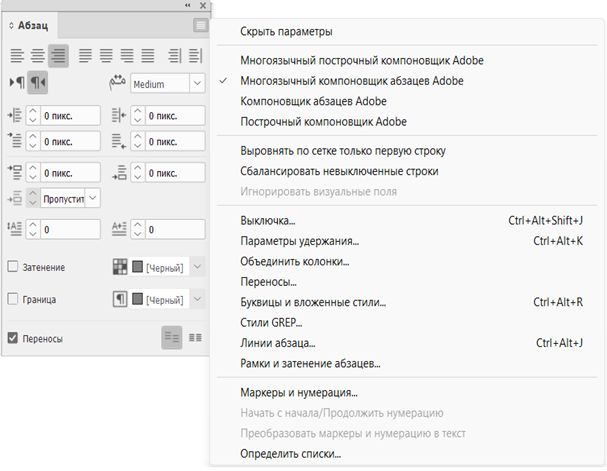Click the space after value field
Screen dimensions: 607x471
coord(175,172)
